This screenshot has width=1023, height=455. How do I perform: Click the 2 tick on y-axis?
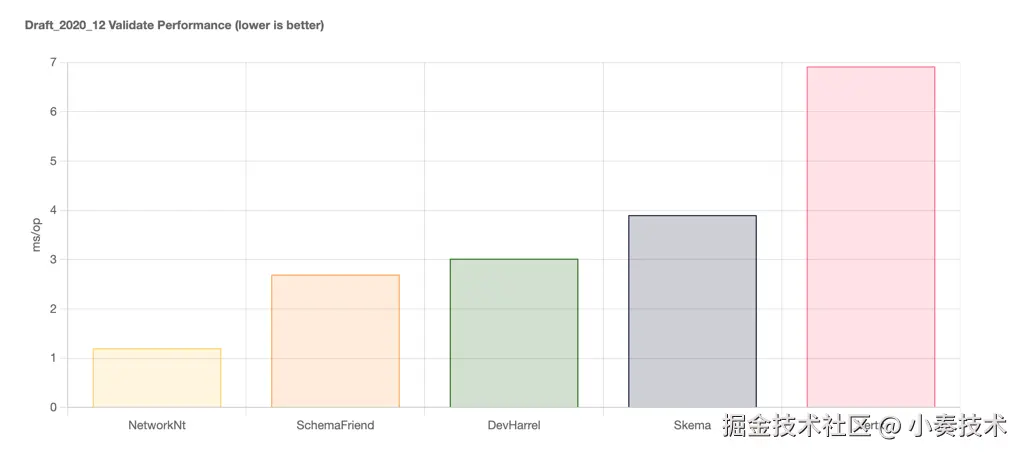[x=52, y=309]
